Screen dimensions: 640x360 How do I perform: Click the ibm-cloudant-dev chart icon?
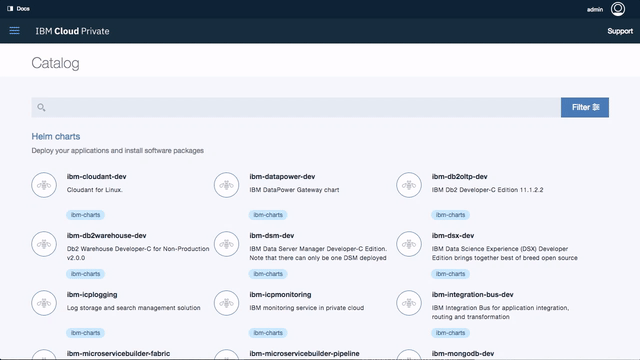tap(44, 185)
